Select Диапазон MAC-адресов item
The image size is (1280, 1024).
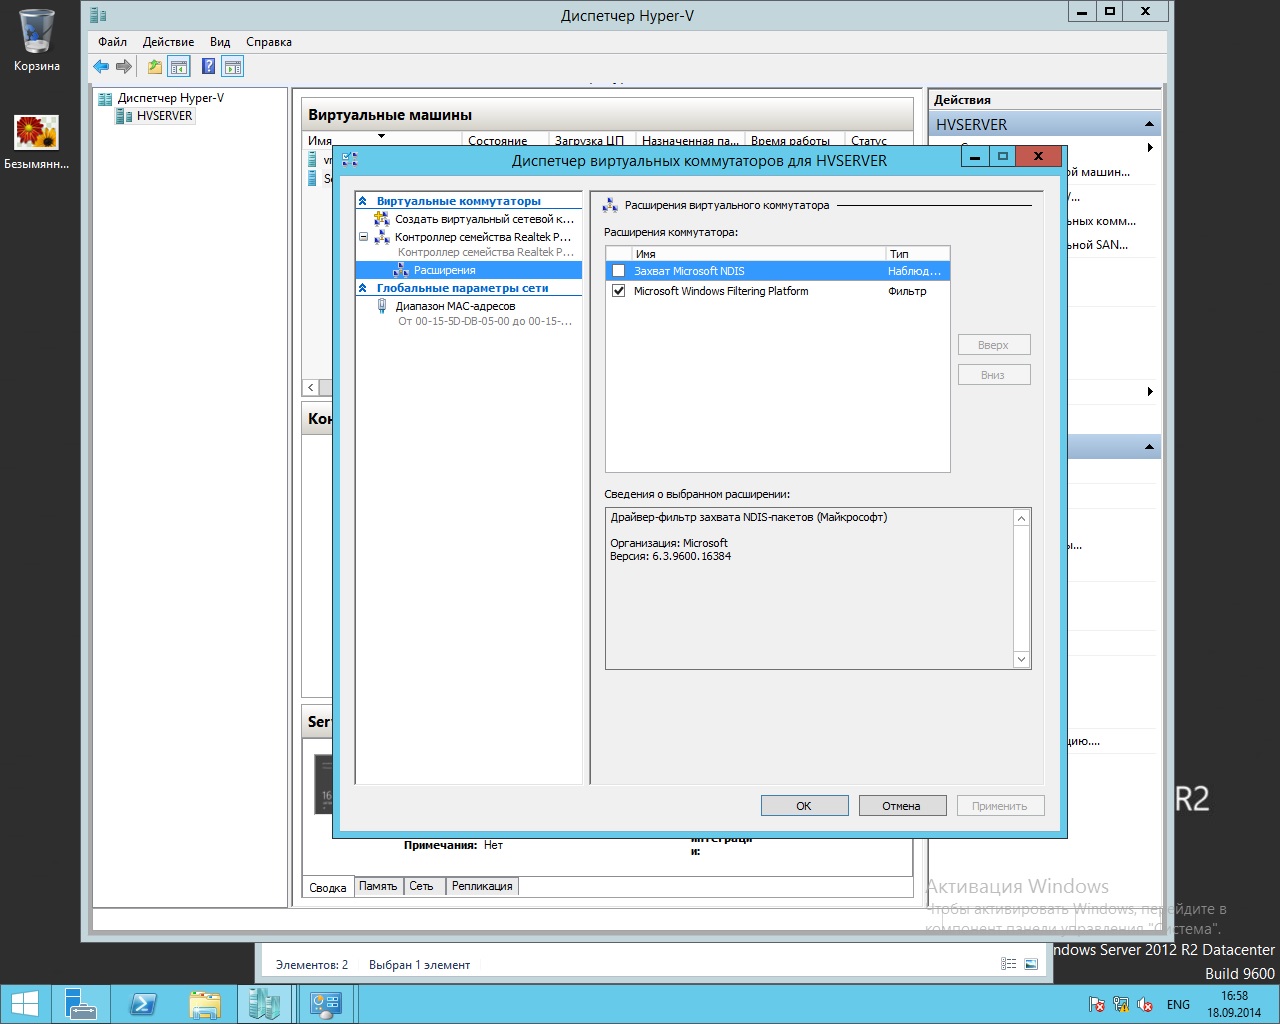(x=455, y=306)
